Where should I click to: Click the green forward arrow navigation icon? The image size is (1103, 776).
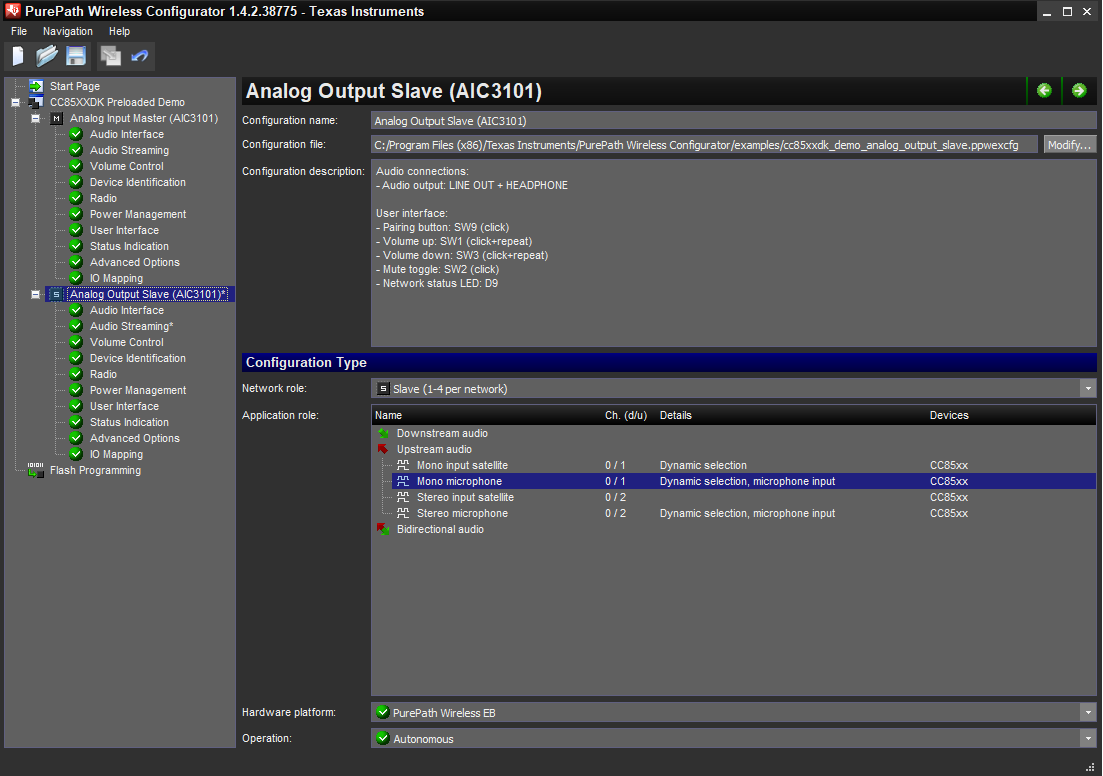click(1079, 91)
